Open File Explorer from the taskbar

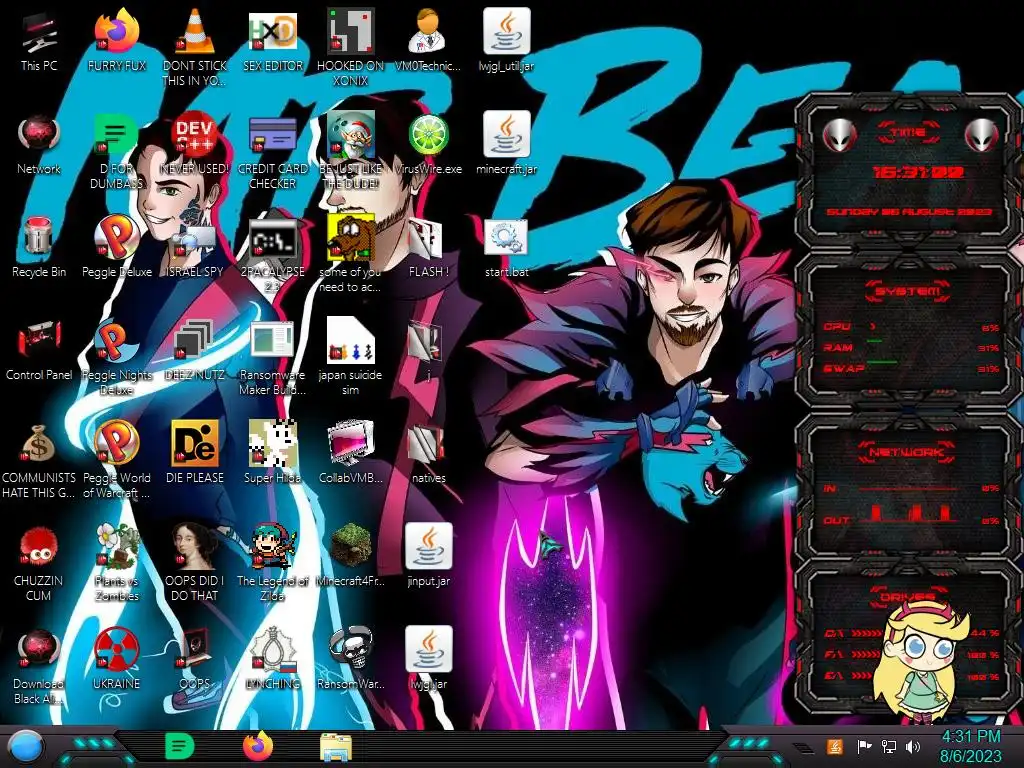tap(336, 747)
